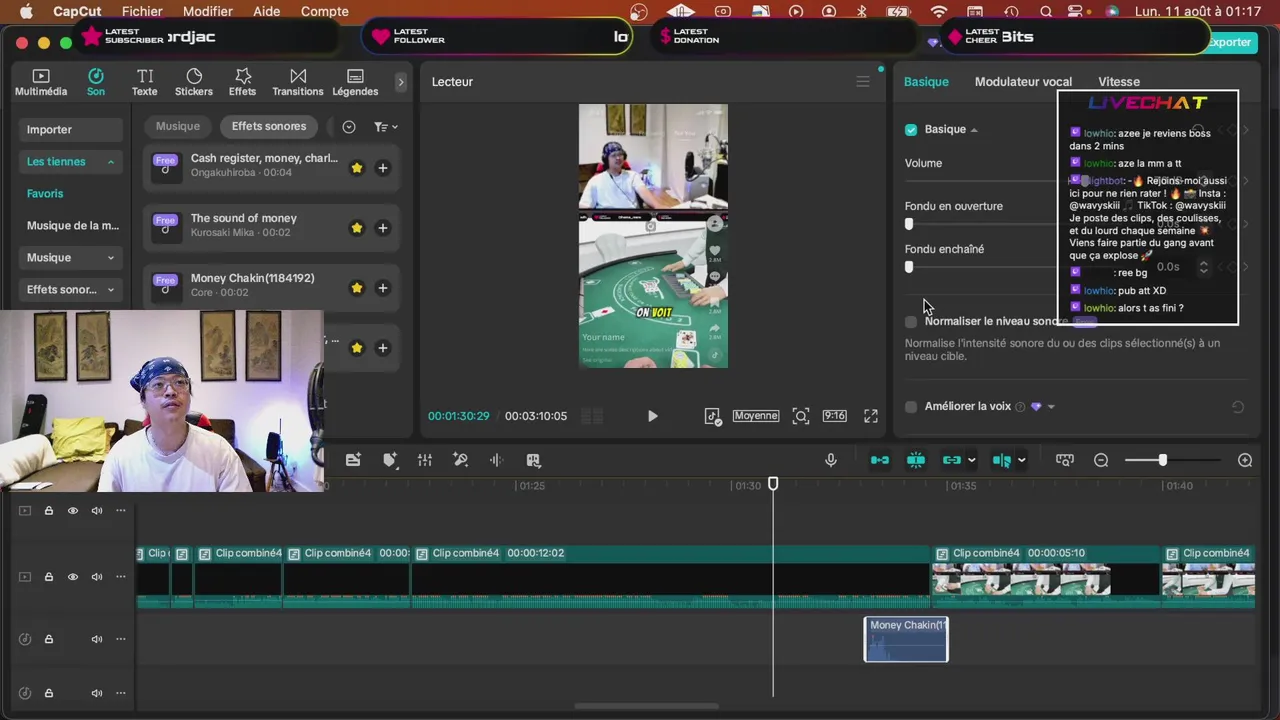Open the 9:16 aspect ratio selector

(x=834, y=416)
